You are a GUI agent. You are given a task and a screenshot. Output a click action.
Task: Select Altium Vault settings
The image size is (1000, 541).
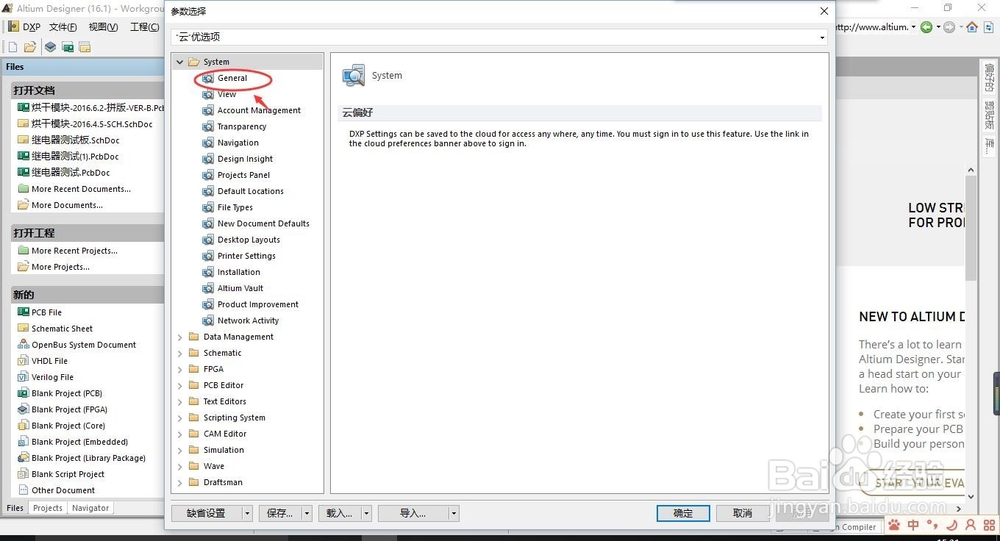(x=240, y=288)
